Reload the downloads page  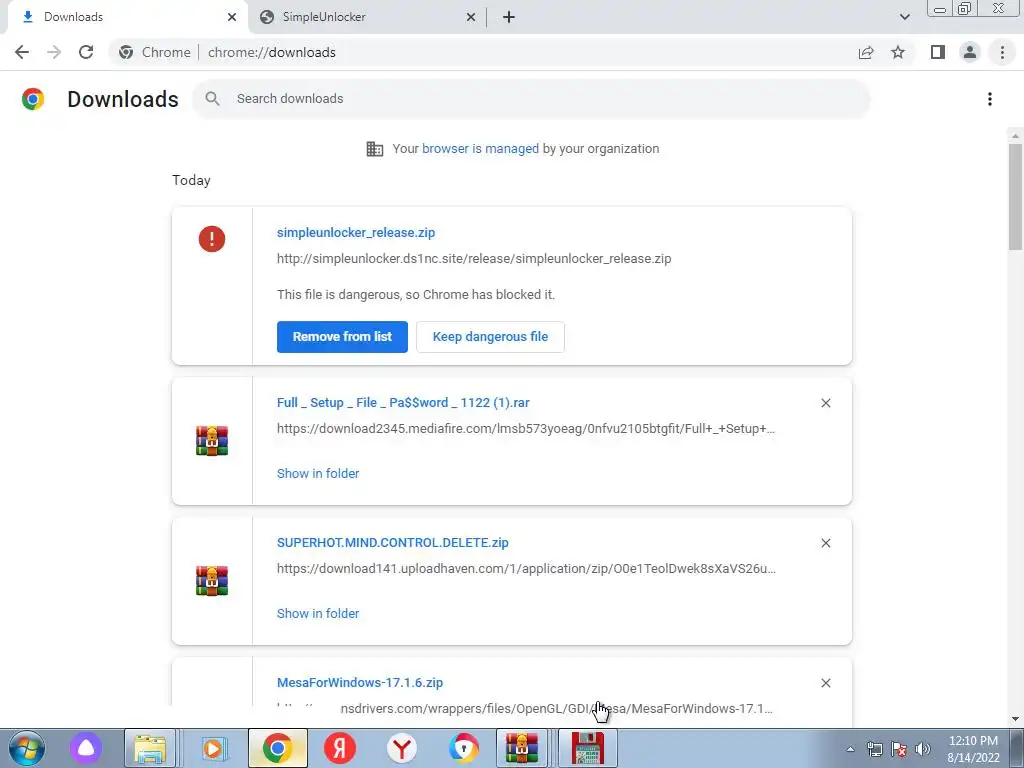86,52
